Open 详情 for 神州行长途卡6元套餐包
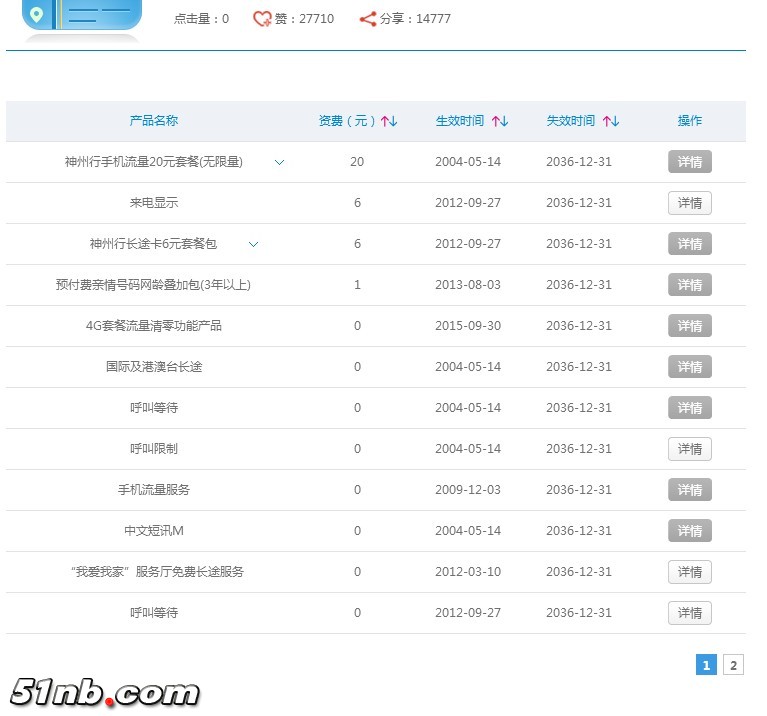 [690, 244]
